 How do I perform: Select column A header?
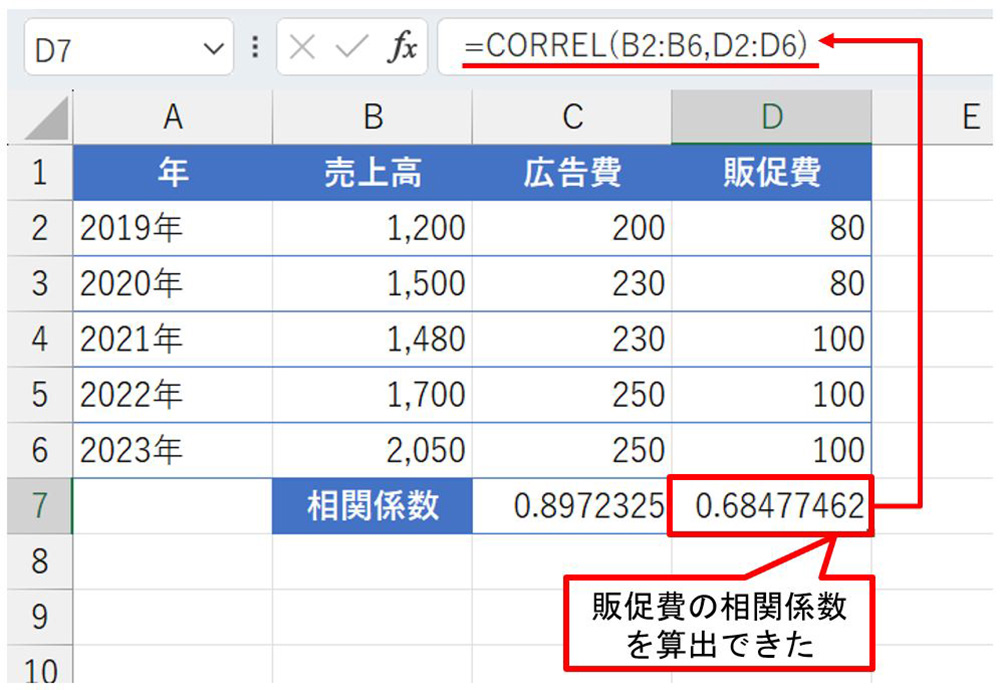point(172,117)
